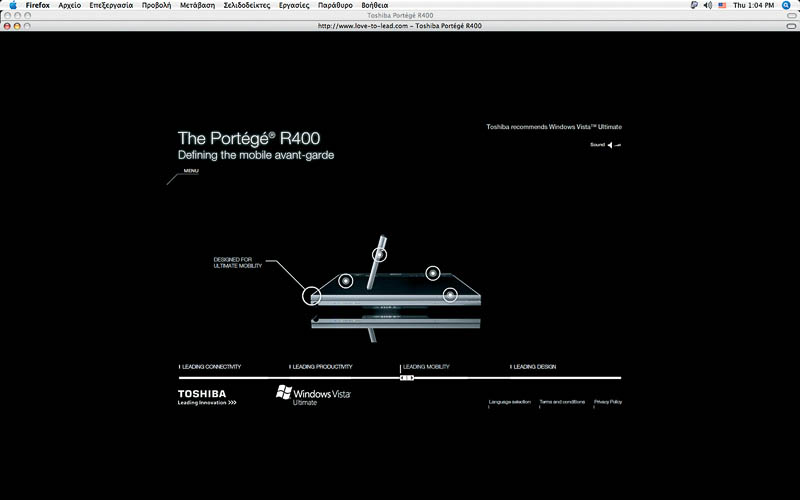Click the timeline slider handle
Screen dimensions: 800x500
407,378
